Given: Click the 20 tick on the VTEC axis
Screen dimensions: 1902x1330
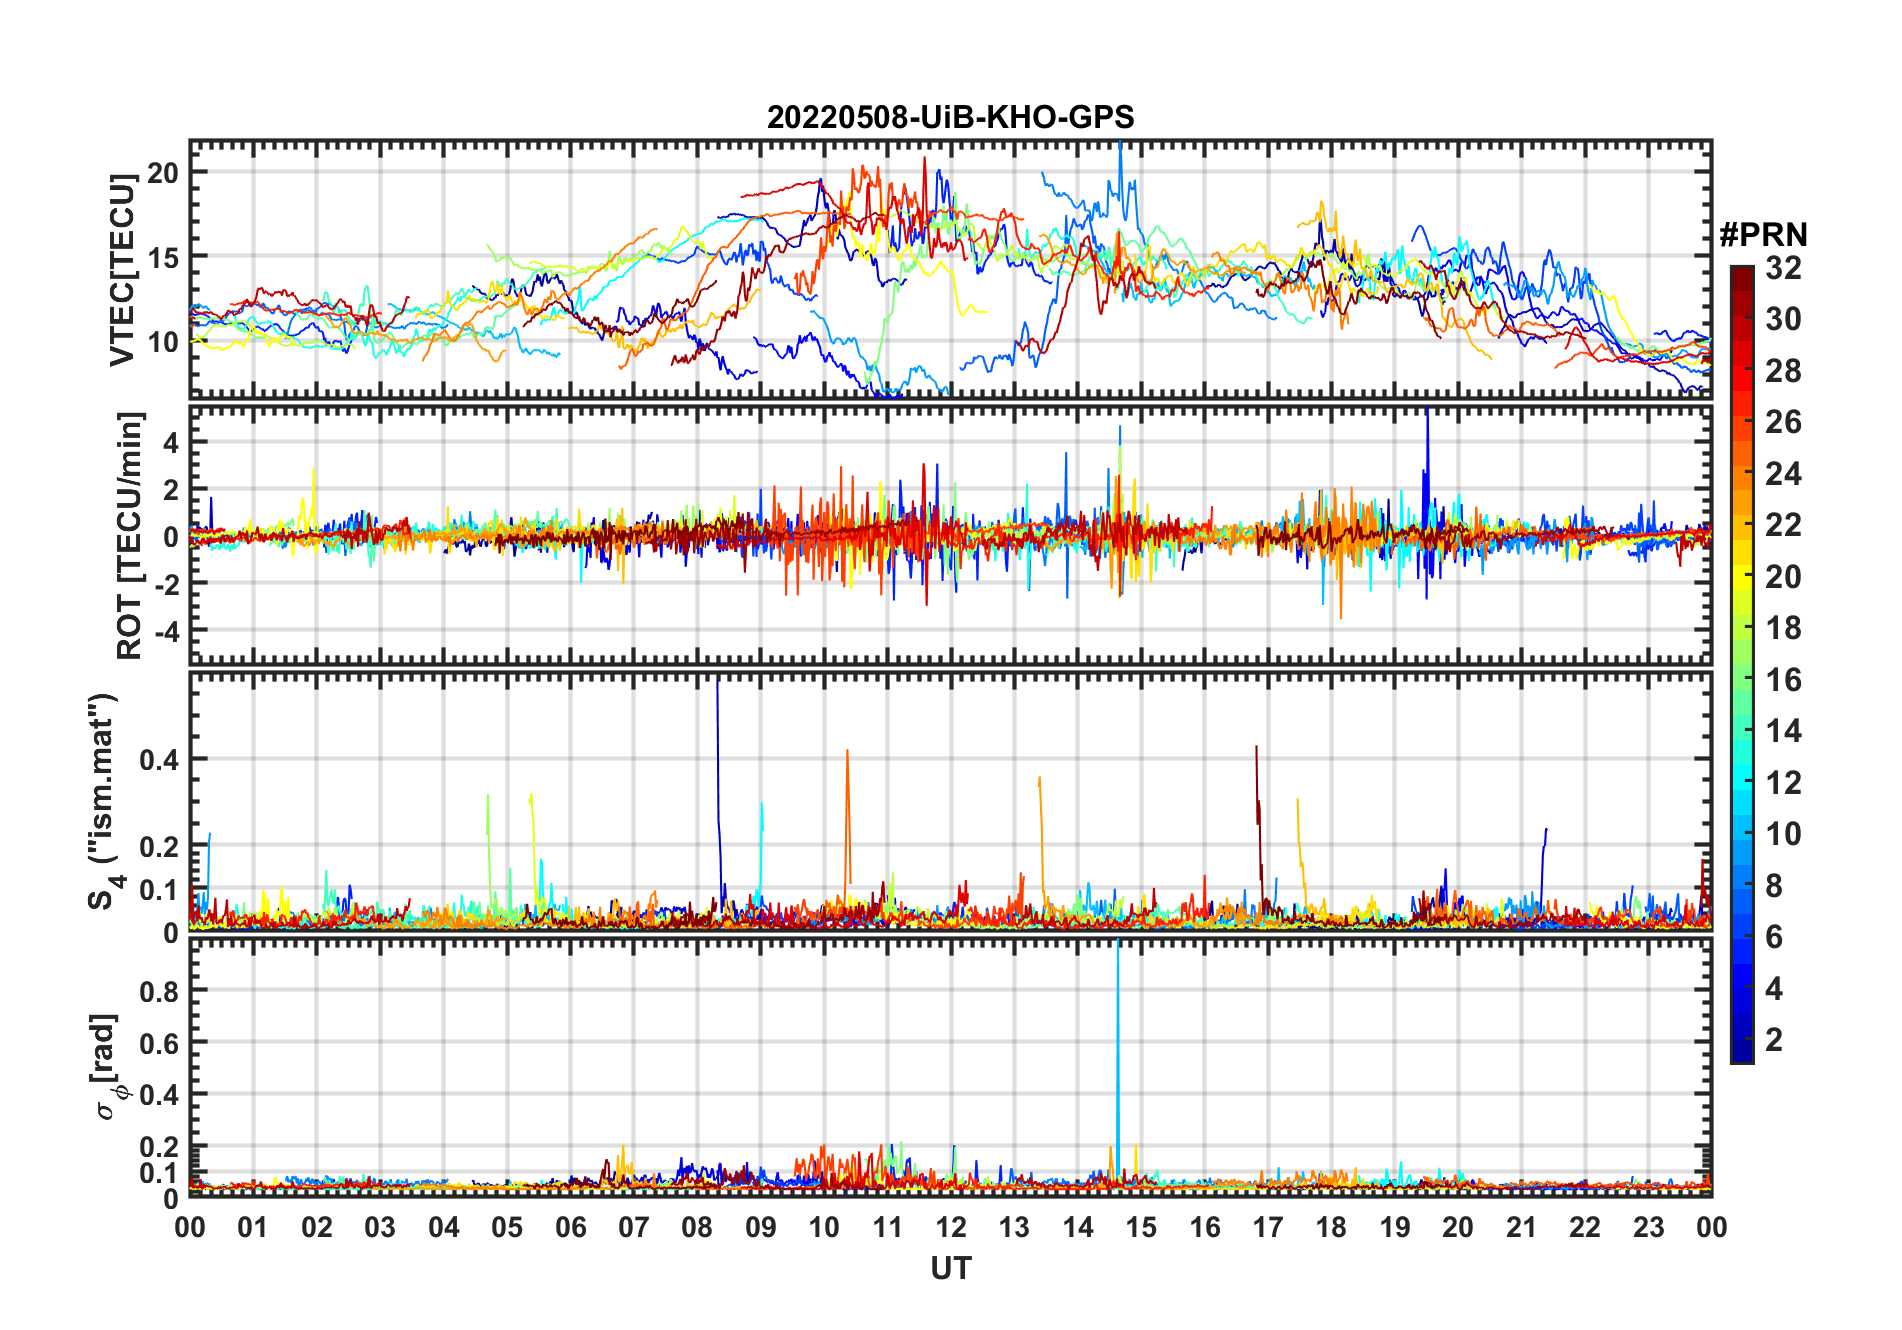Looking at the screenshot, I should coord(163,172).
